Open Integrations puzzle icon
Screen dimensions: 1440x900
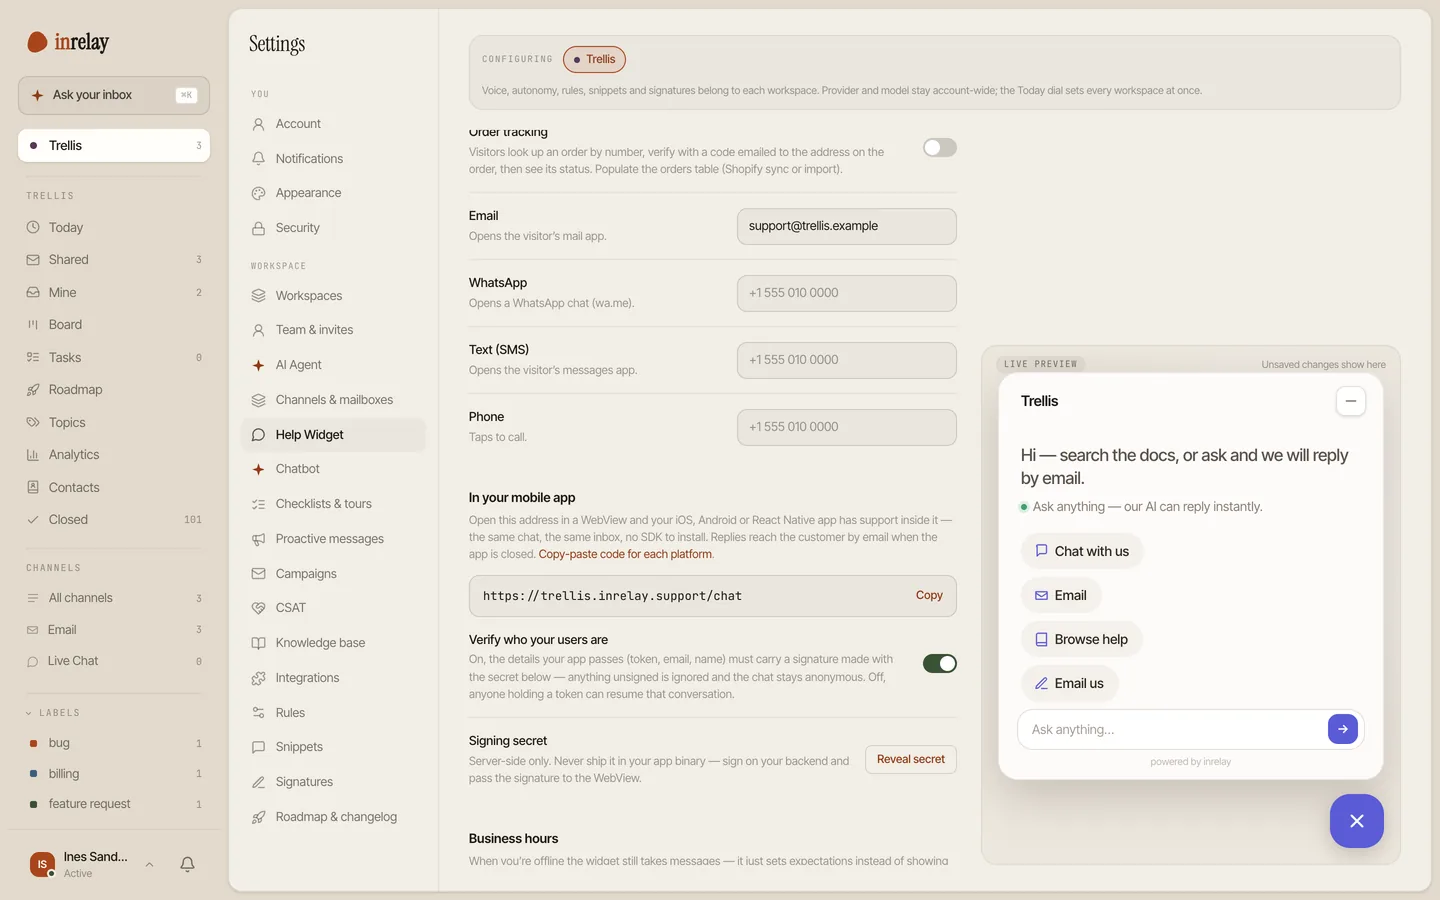[258, 678]
